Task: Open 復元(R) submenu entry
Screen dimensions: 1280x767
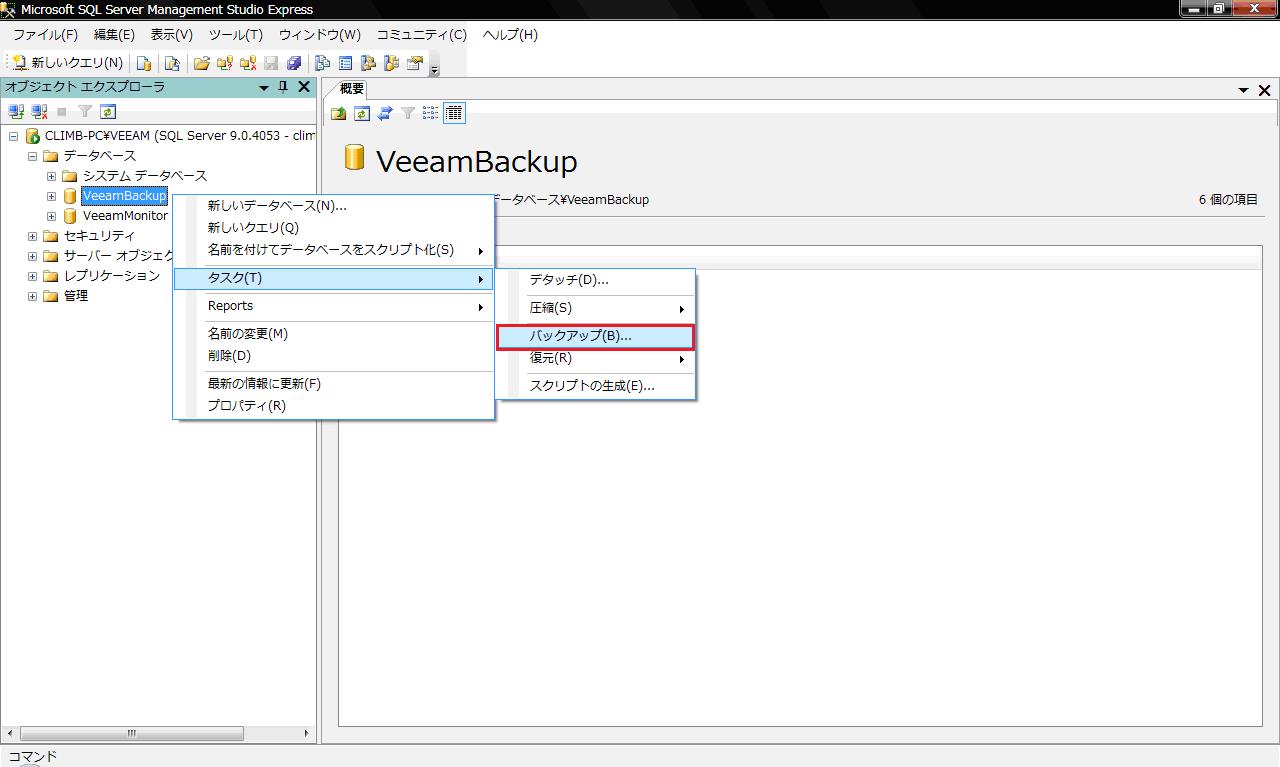Action: coord(596,358)
